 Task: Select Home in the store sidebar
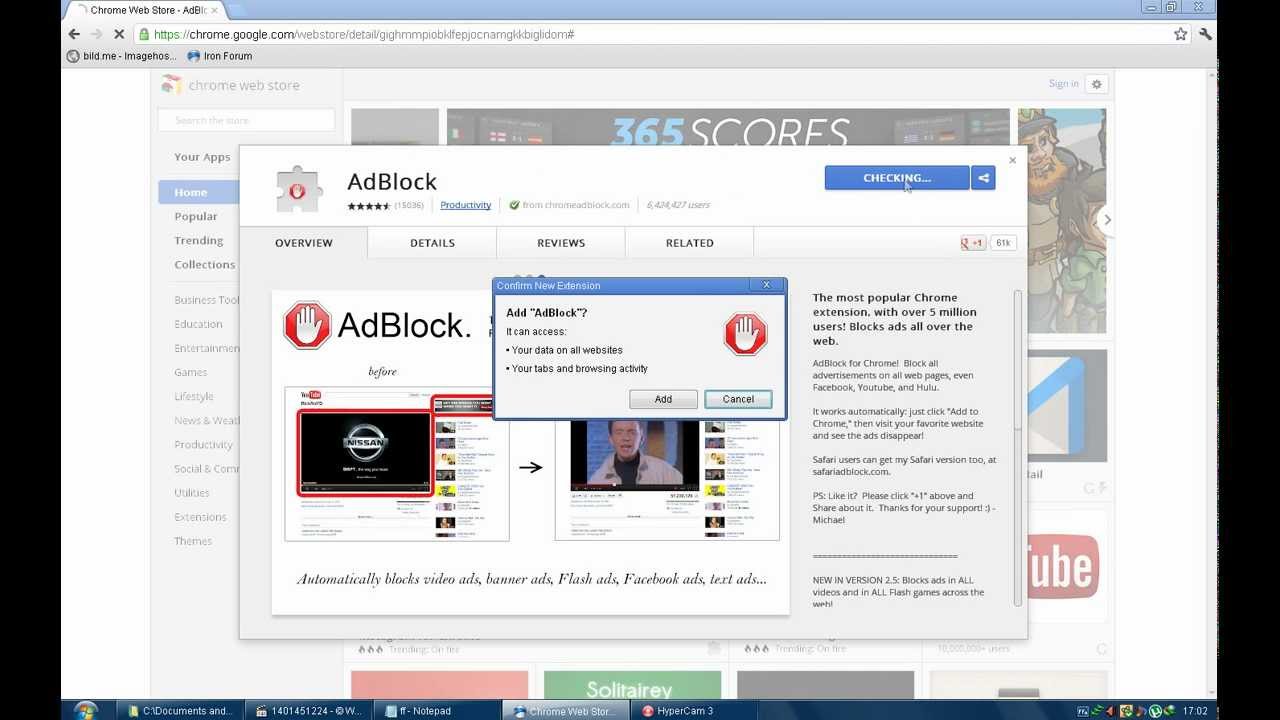198,192
